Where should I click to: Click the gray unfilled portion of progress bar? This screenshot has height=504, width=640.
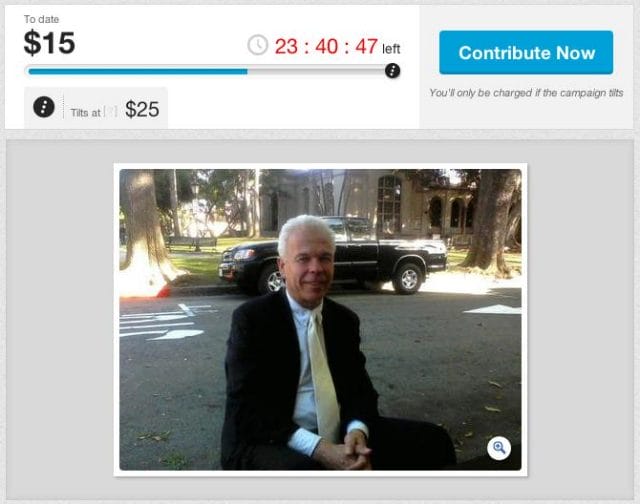pyautogui.click(x=316, y=71)
